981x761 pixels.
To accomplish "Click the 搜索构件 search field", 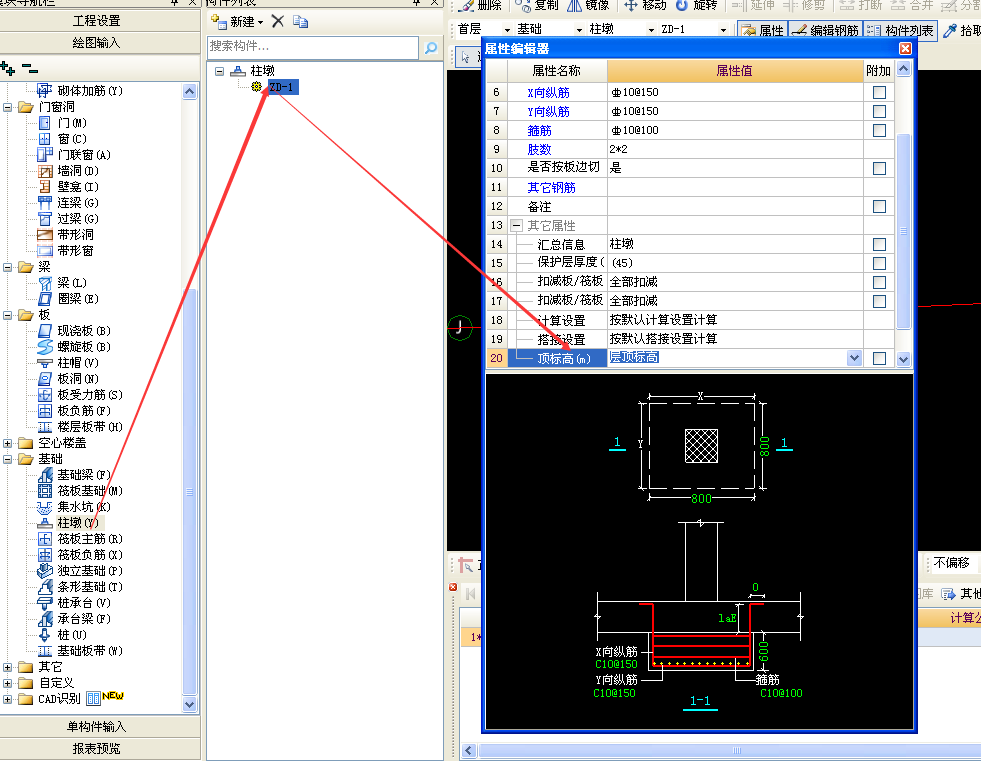I will [313, 47].
